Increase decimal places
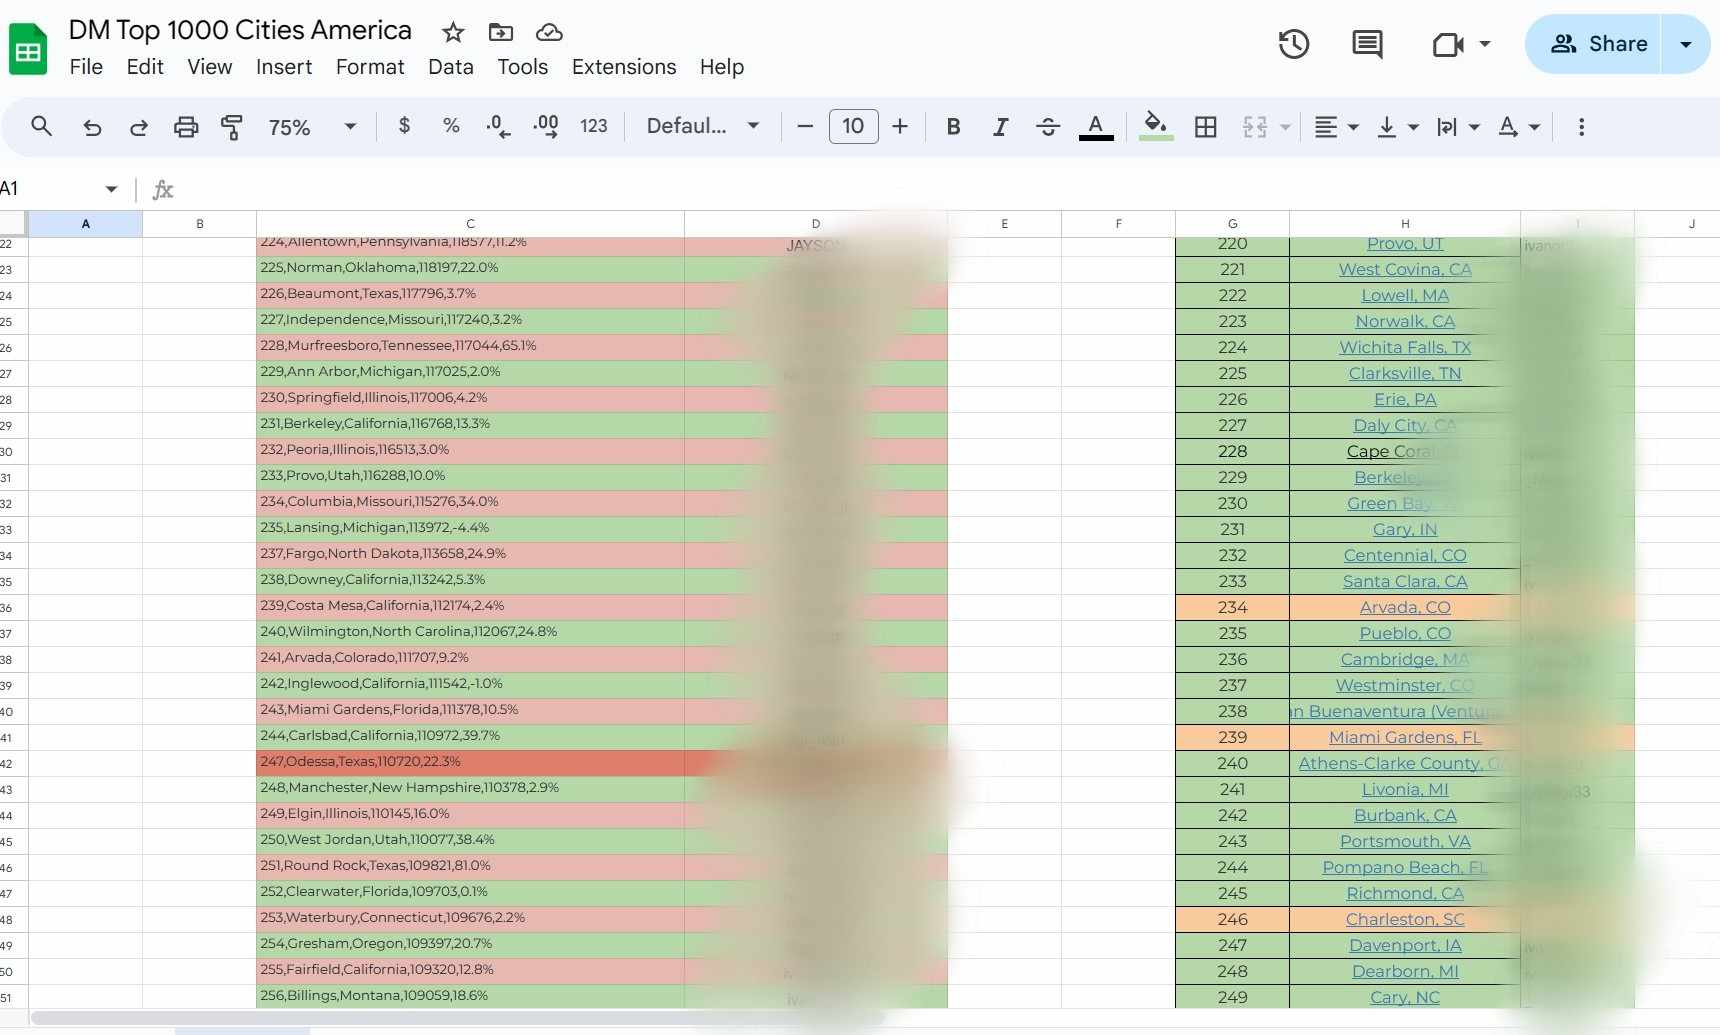Screen dimensions: 1720x1035 coord(546,126)
